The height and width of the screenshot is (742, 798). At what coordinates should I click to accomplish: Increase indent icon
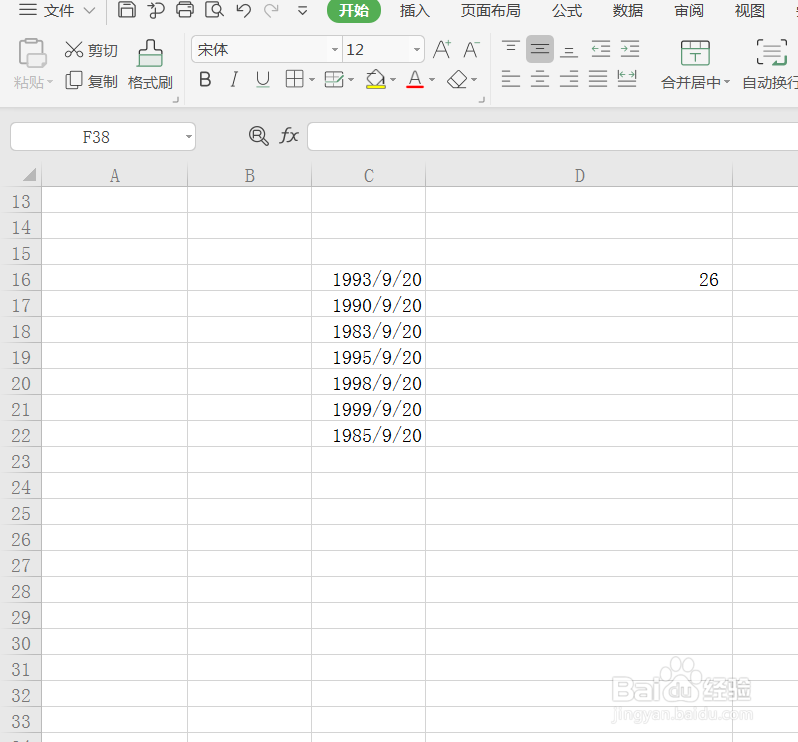tap(630, 49)
